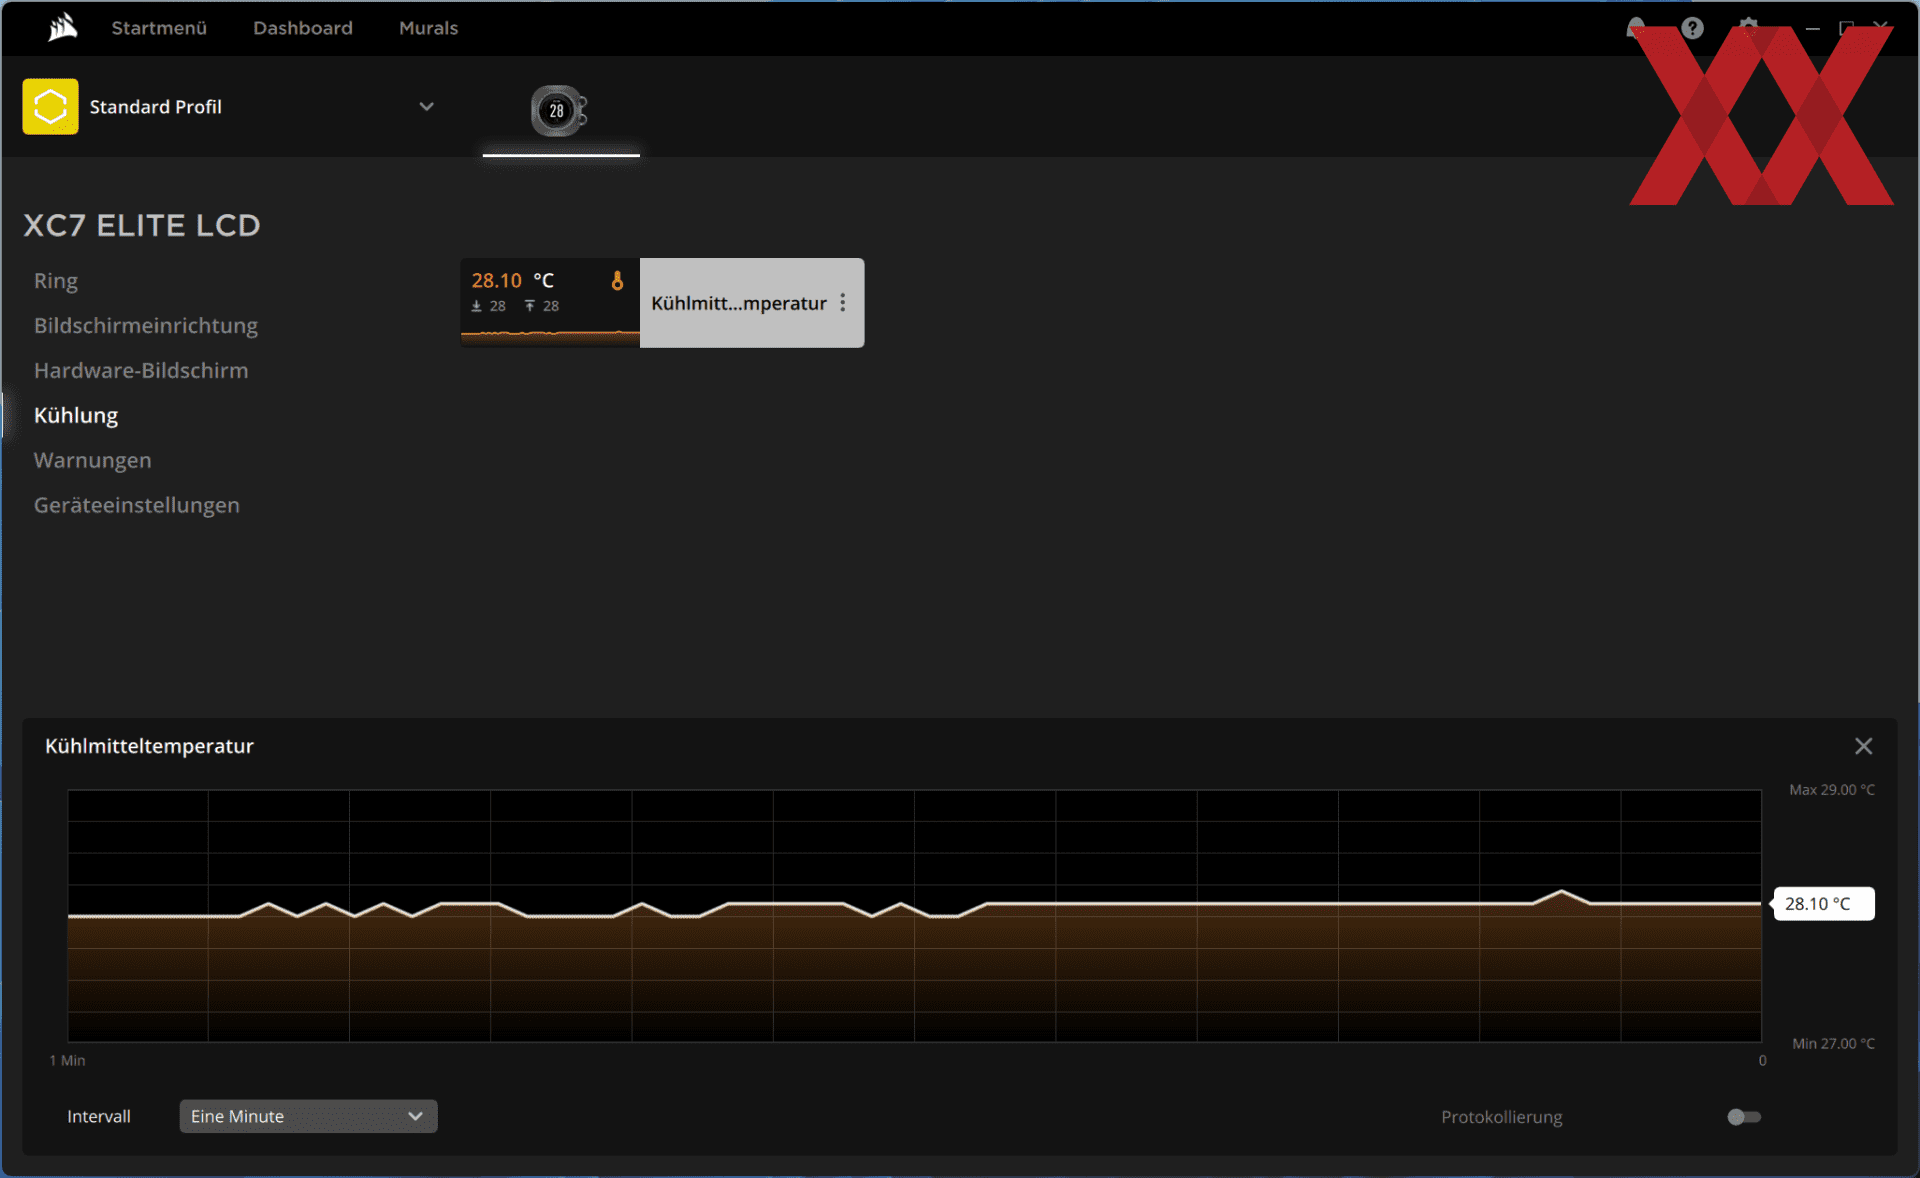The height and width of the screenshot is (1178, 1920).
Task: Click the Protokollierung label
Action: pyautogui.click(x=1501, y=1117)
